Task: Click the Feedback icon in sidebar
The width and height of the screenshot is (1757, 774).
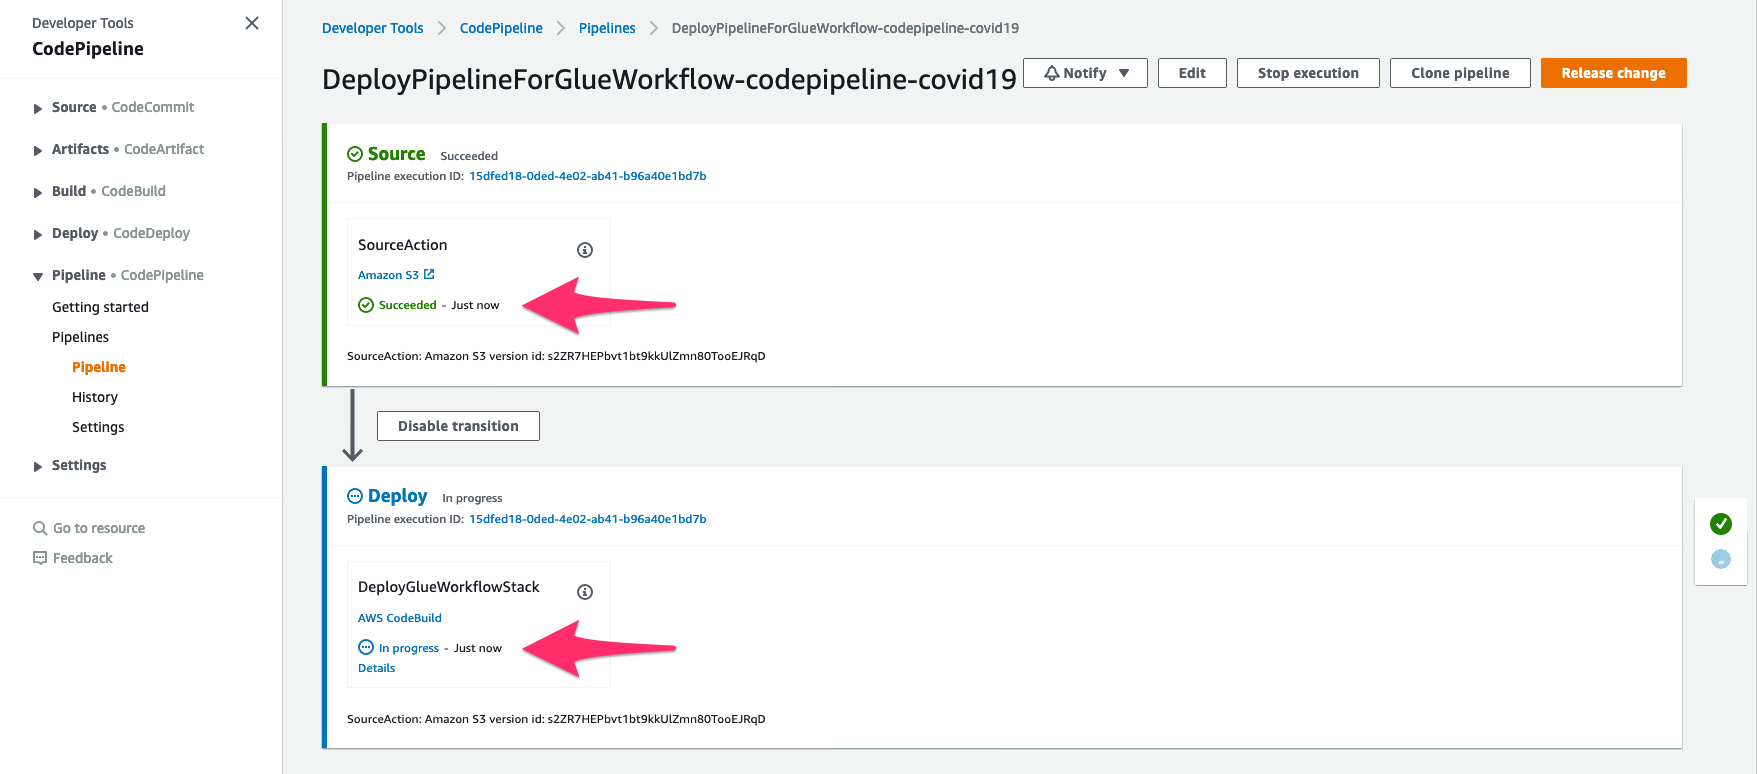Action: [x=40, y=558]
